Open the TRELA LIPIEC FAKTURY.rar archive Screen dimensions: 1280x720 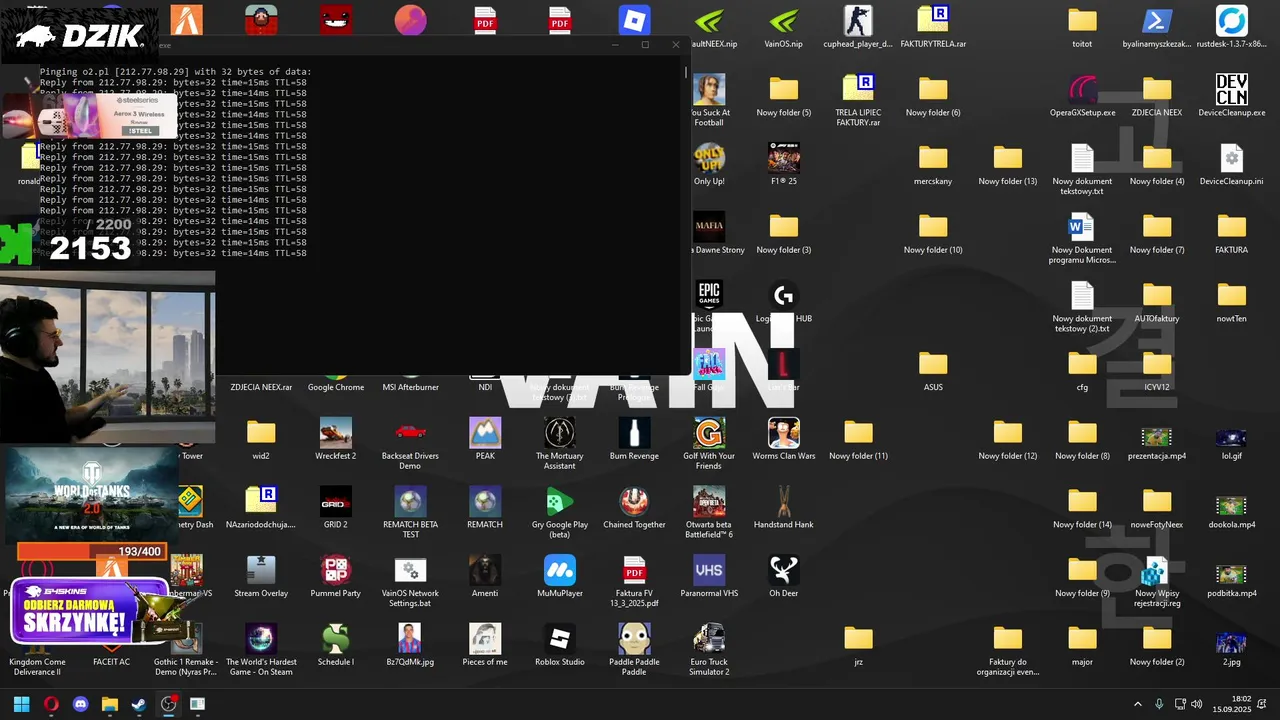click(x=858, y=100)
